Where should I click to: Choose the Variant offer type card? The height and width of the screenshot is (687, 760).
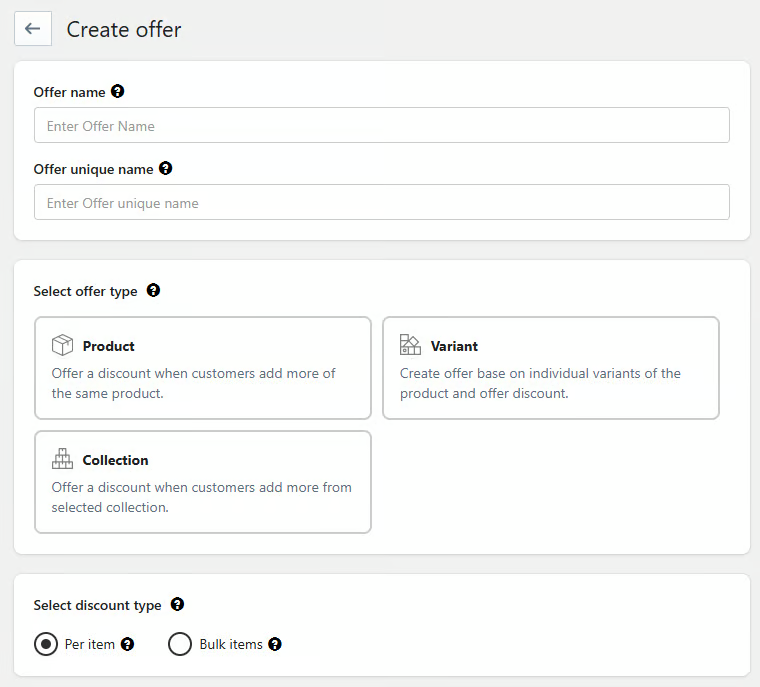(550, 368)
